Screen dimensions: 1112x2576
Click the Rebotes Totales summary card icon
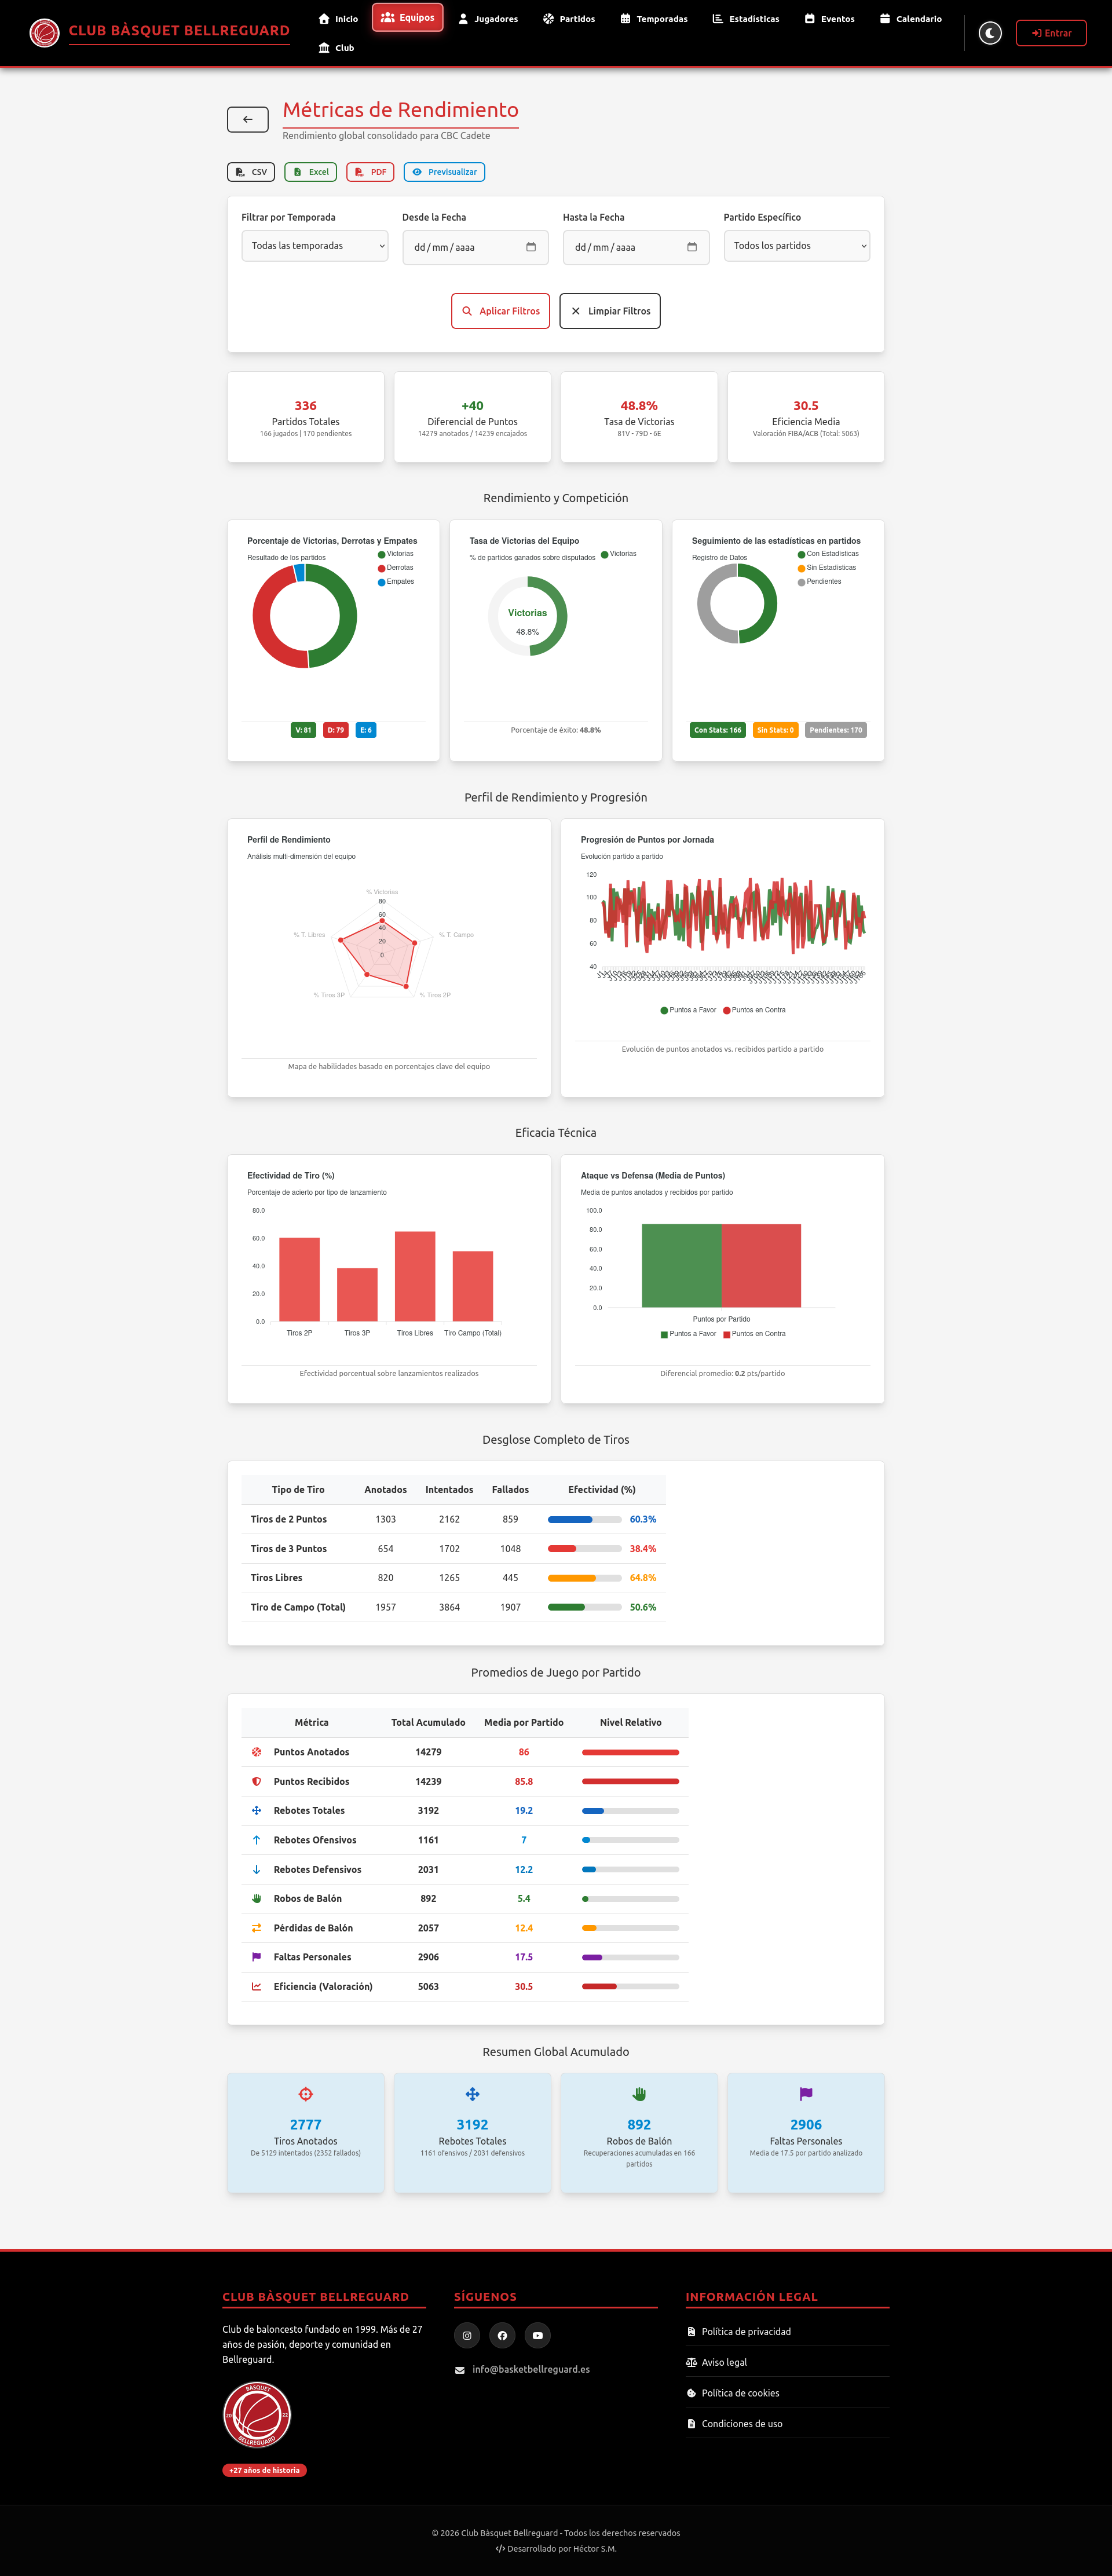[472, 2094]
